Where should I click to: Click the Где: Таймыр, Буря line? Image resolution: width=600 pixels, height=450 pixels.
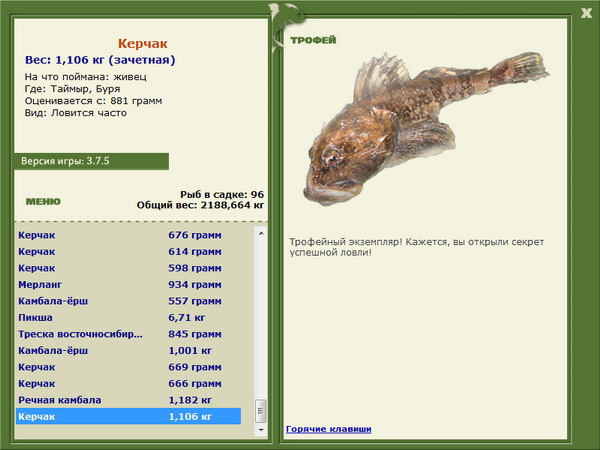[x=72, y=89]
